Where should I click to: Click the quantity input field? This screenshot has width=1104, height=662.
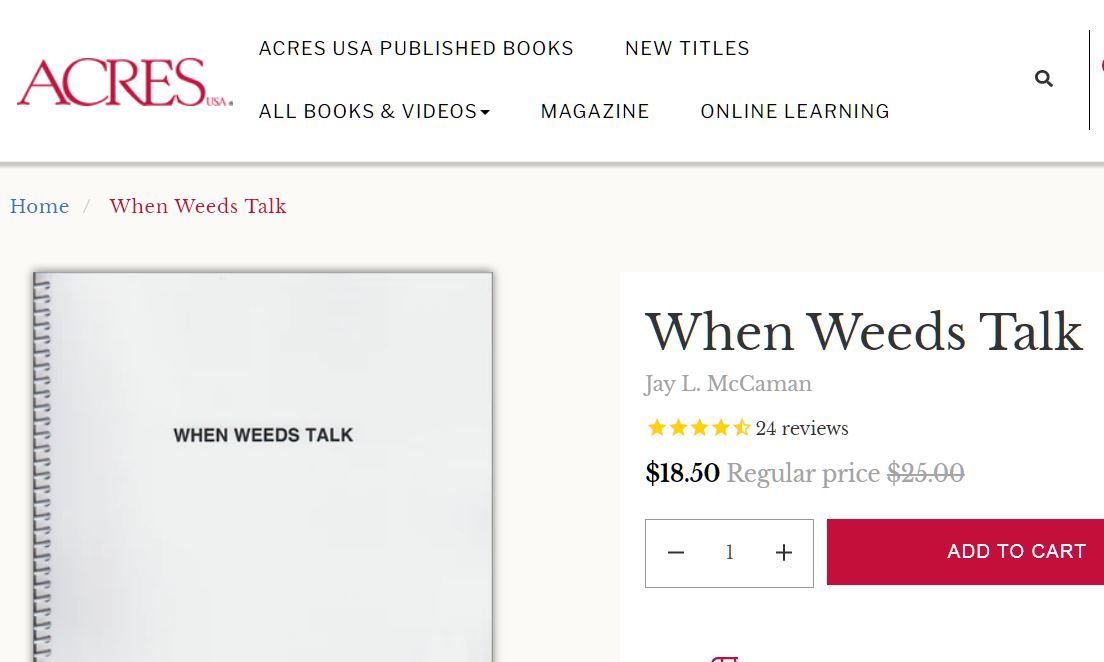click(x=730, y=553)
